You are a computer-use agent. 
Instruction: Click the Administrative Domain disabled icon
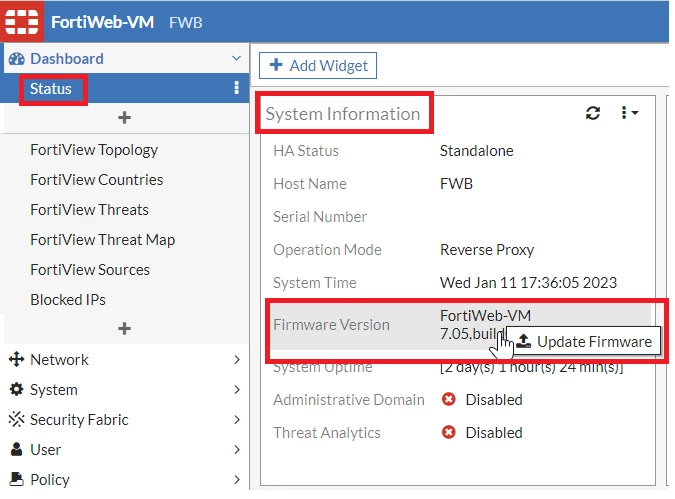tap(449, 399)
